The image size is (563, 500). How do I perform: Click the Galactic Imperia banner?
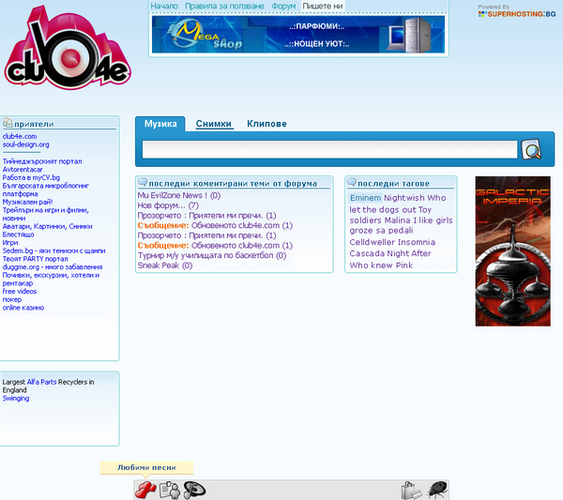[513, 251]
